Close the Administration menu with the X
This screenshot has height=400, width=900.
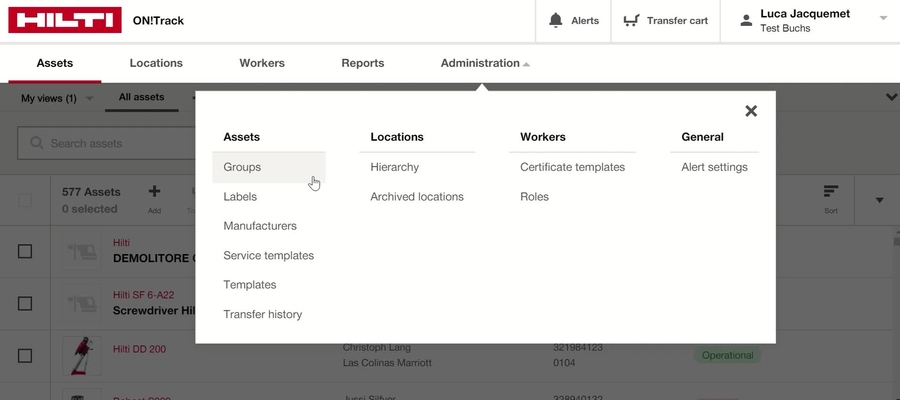(x=751, y=111)
